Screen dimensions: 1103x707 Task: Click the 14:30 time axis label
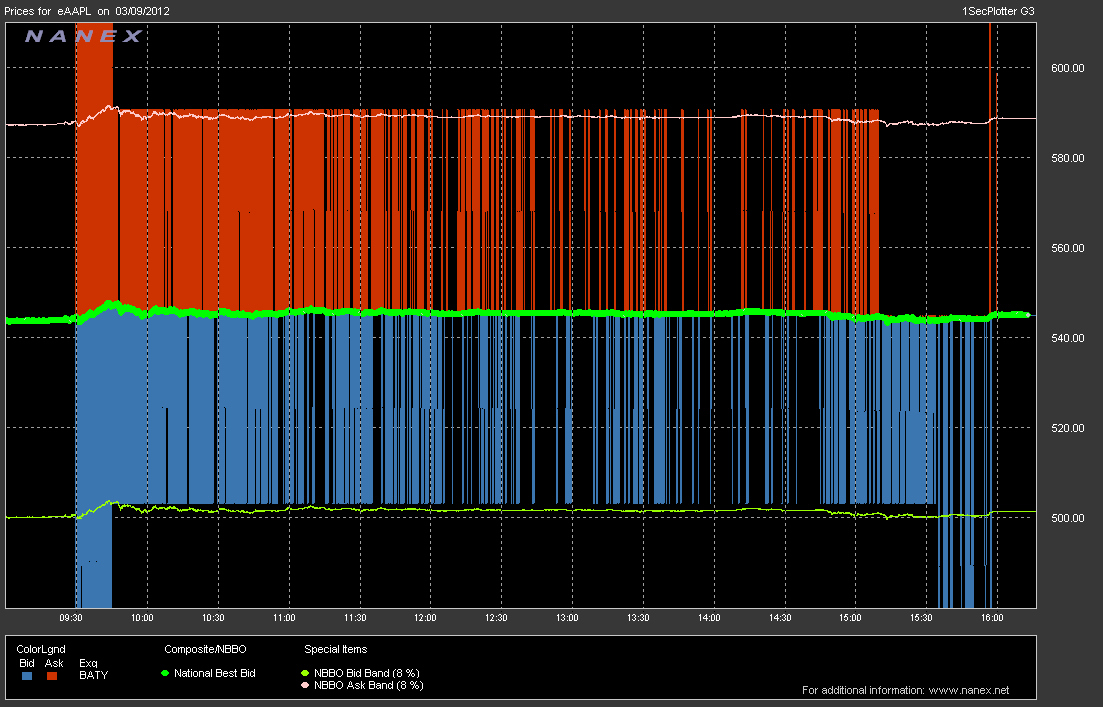pos(780,618)
